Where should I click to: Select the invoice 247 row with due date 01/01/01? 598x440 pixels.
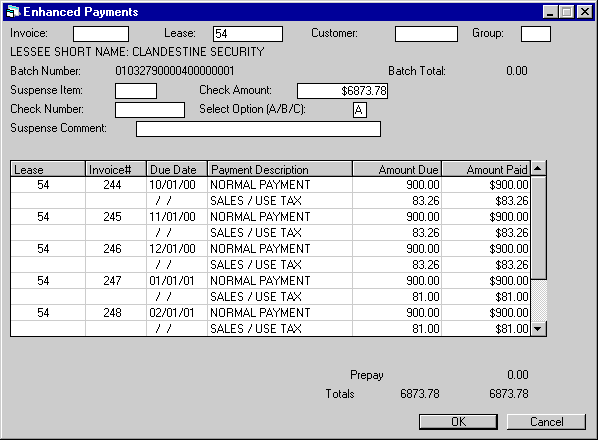[270, 281]
